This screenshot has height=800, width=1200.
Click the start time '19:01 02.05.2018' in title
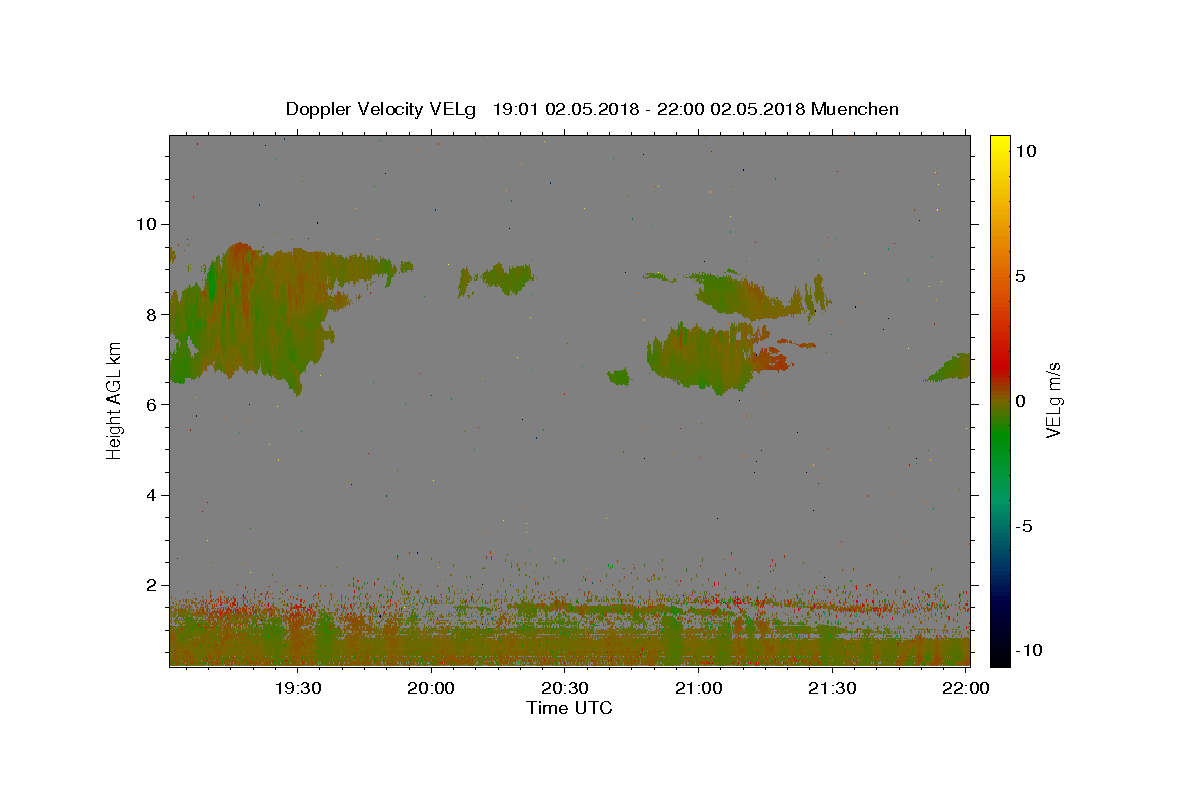564,109
